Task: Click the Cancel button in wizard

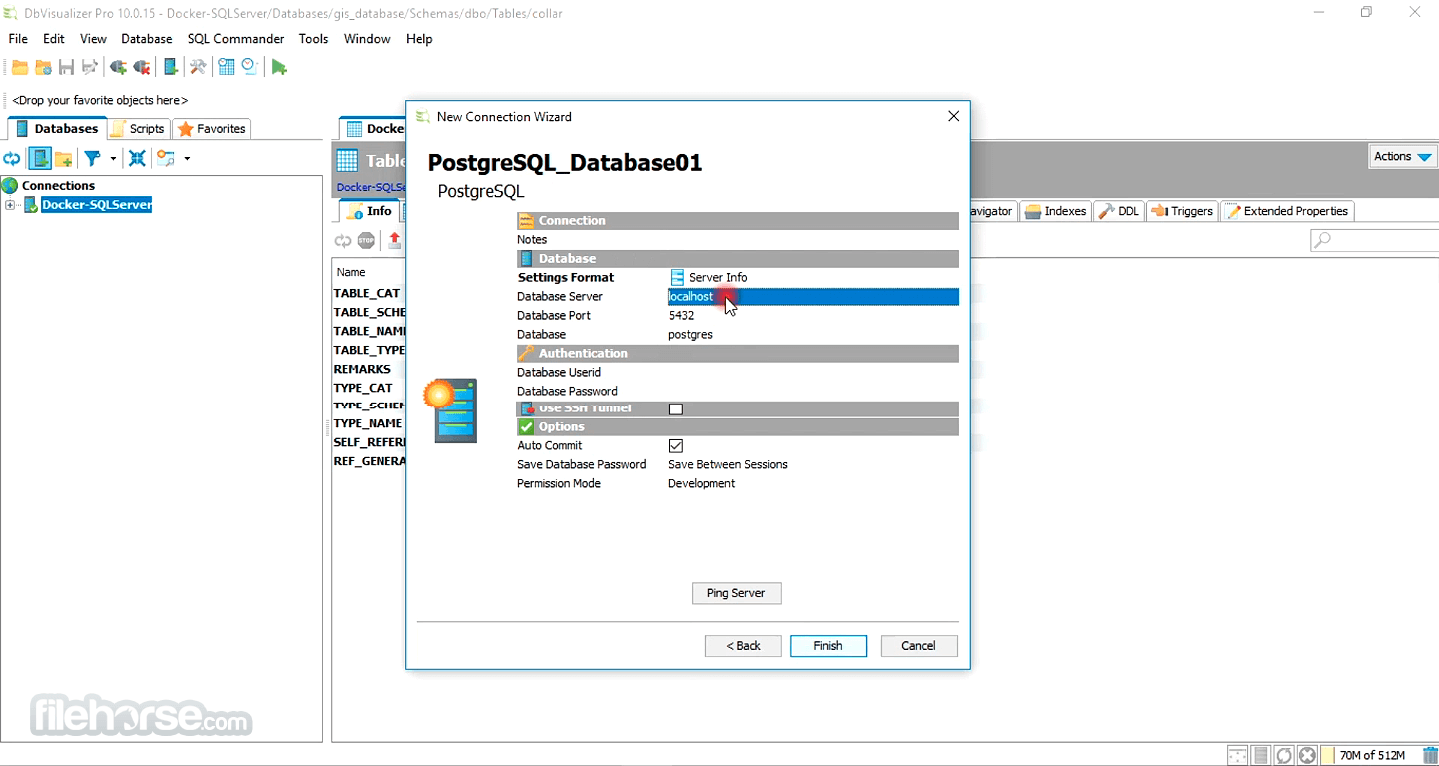Action: click(918, 646)
